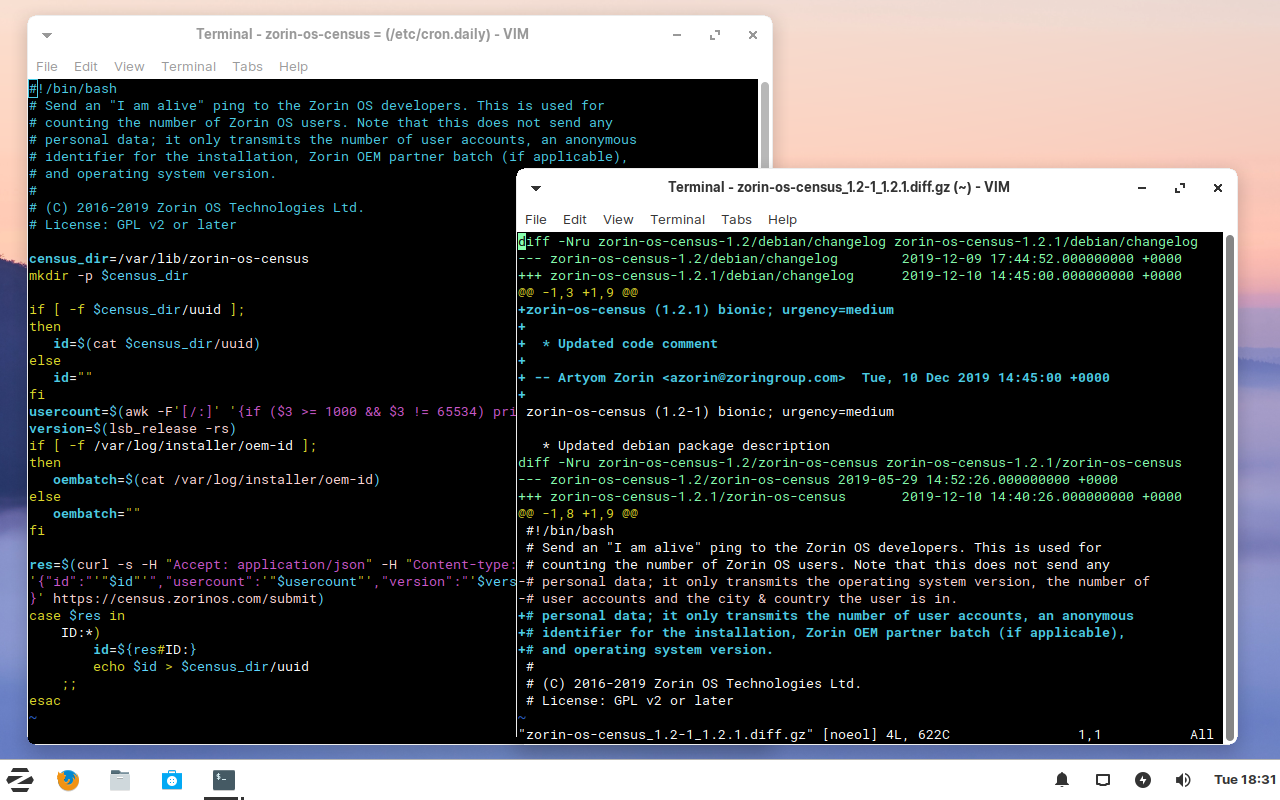Open notifications bell in system tray
Screen dimensions: 1280x800
coord(1062,780)
